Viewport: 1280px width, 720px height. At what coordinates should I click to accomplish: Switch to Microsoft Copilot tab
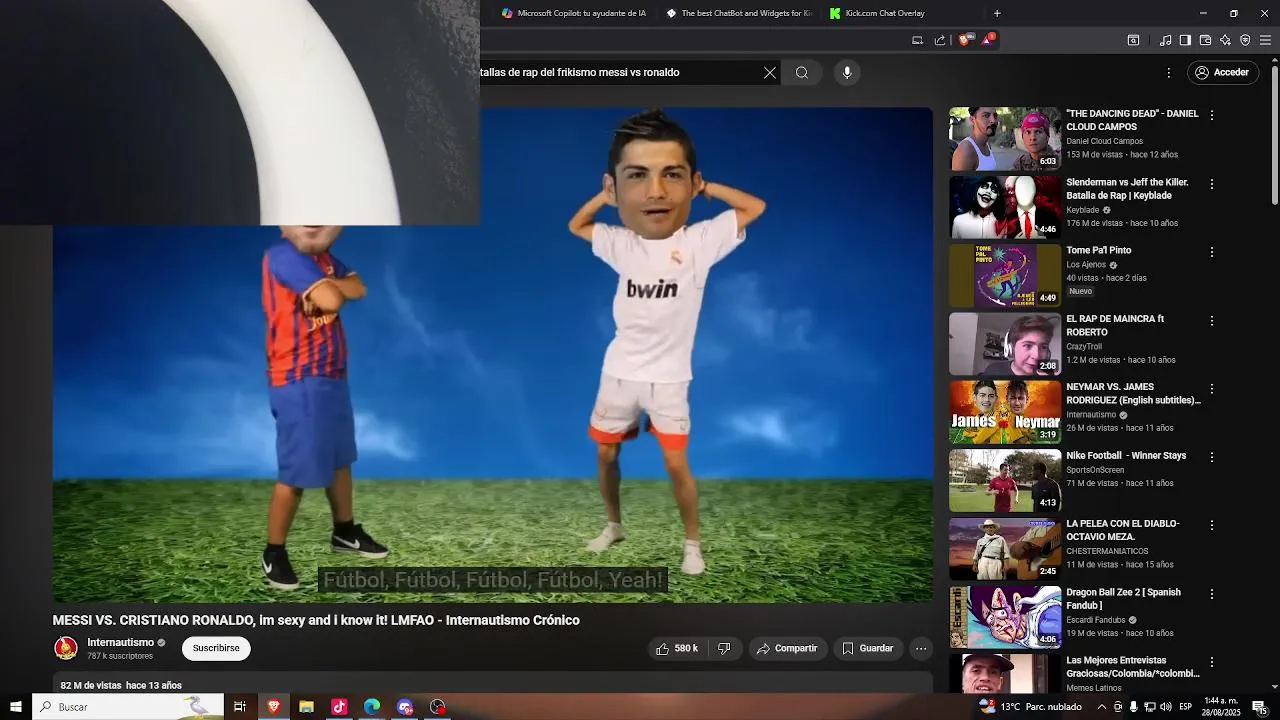tap(573, 13)
